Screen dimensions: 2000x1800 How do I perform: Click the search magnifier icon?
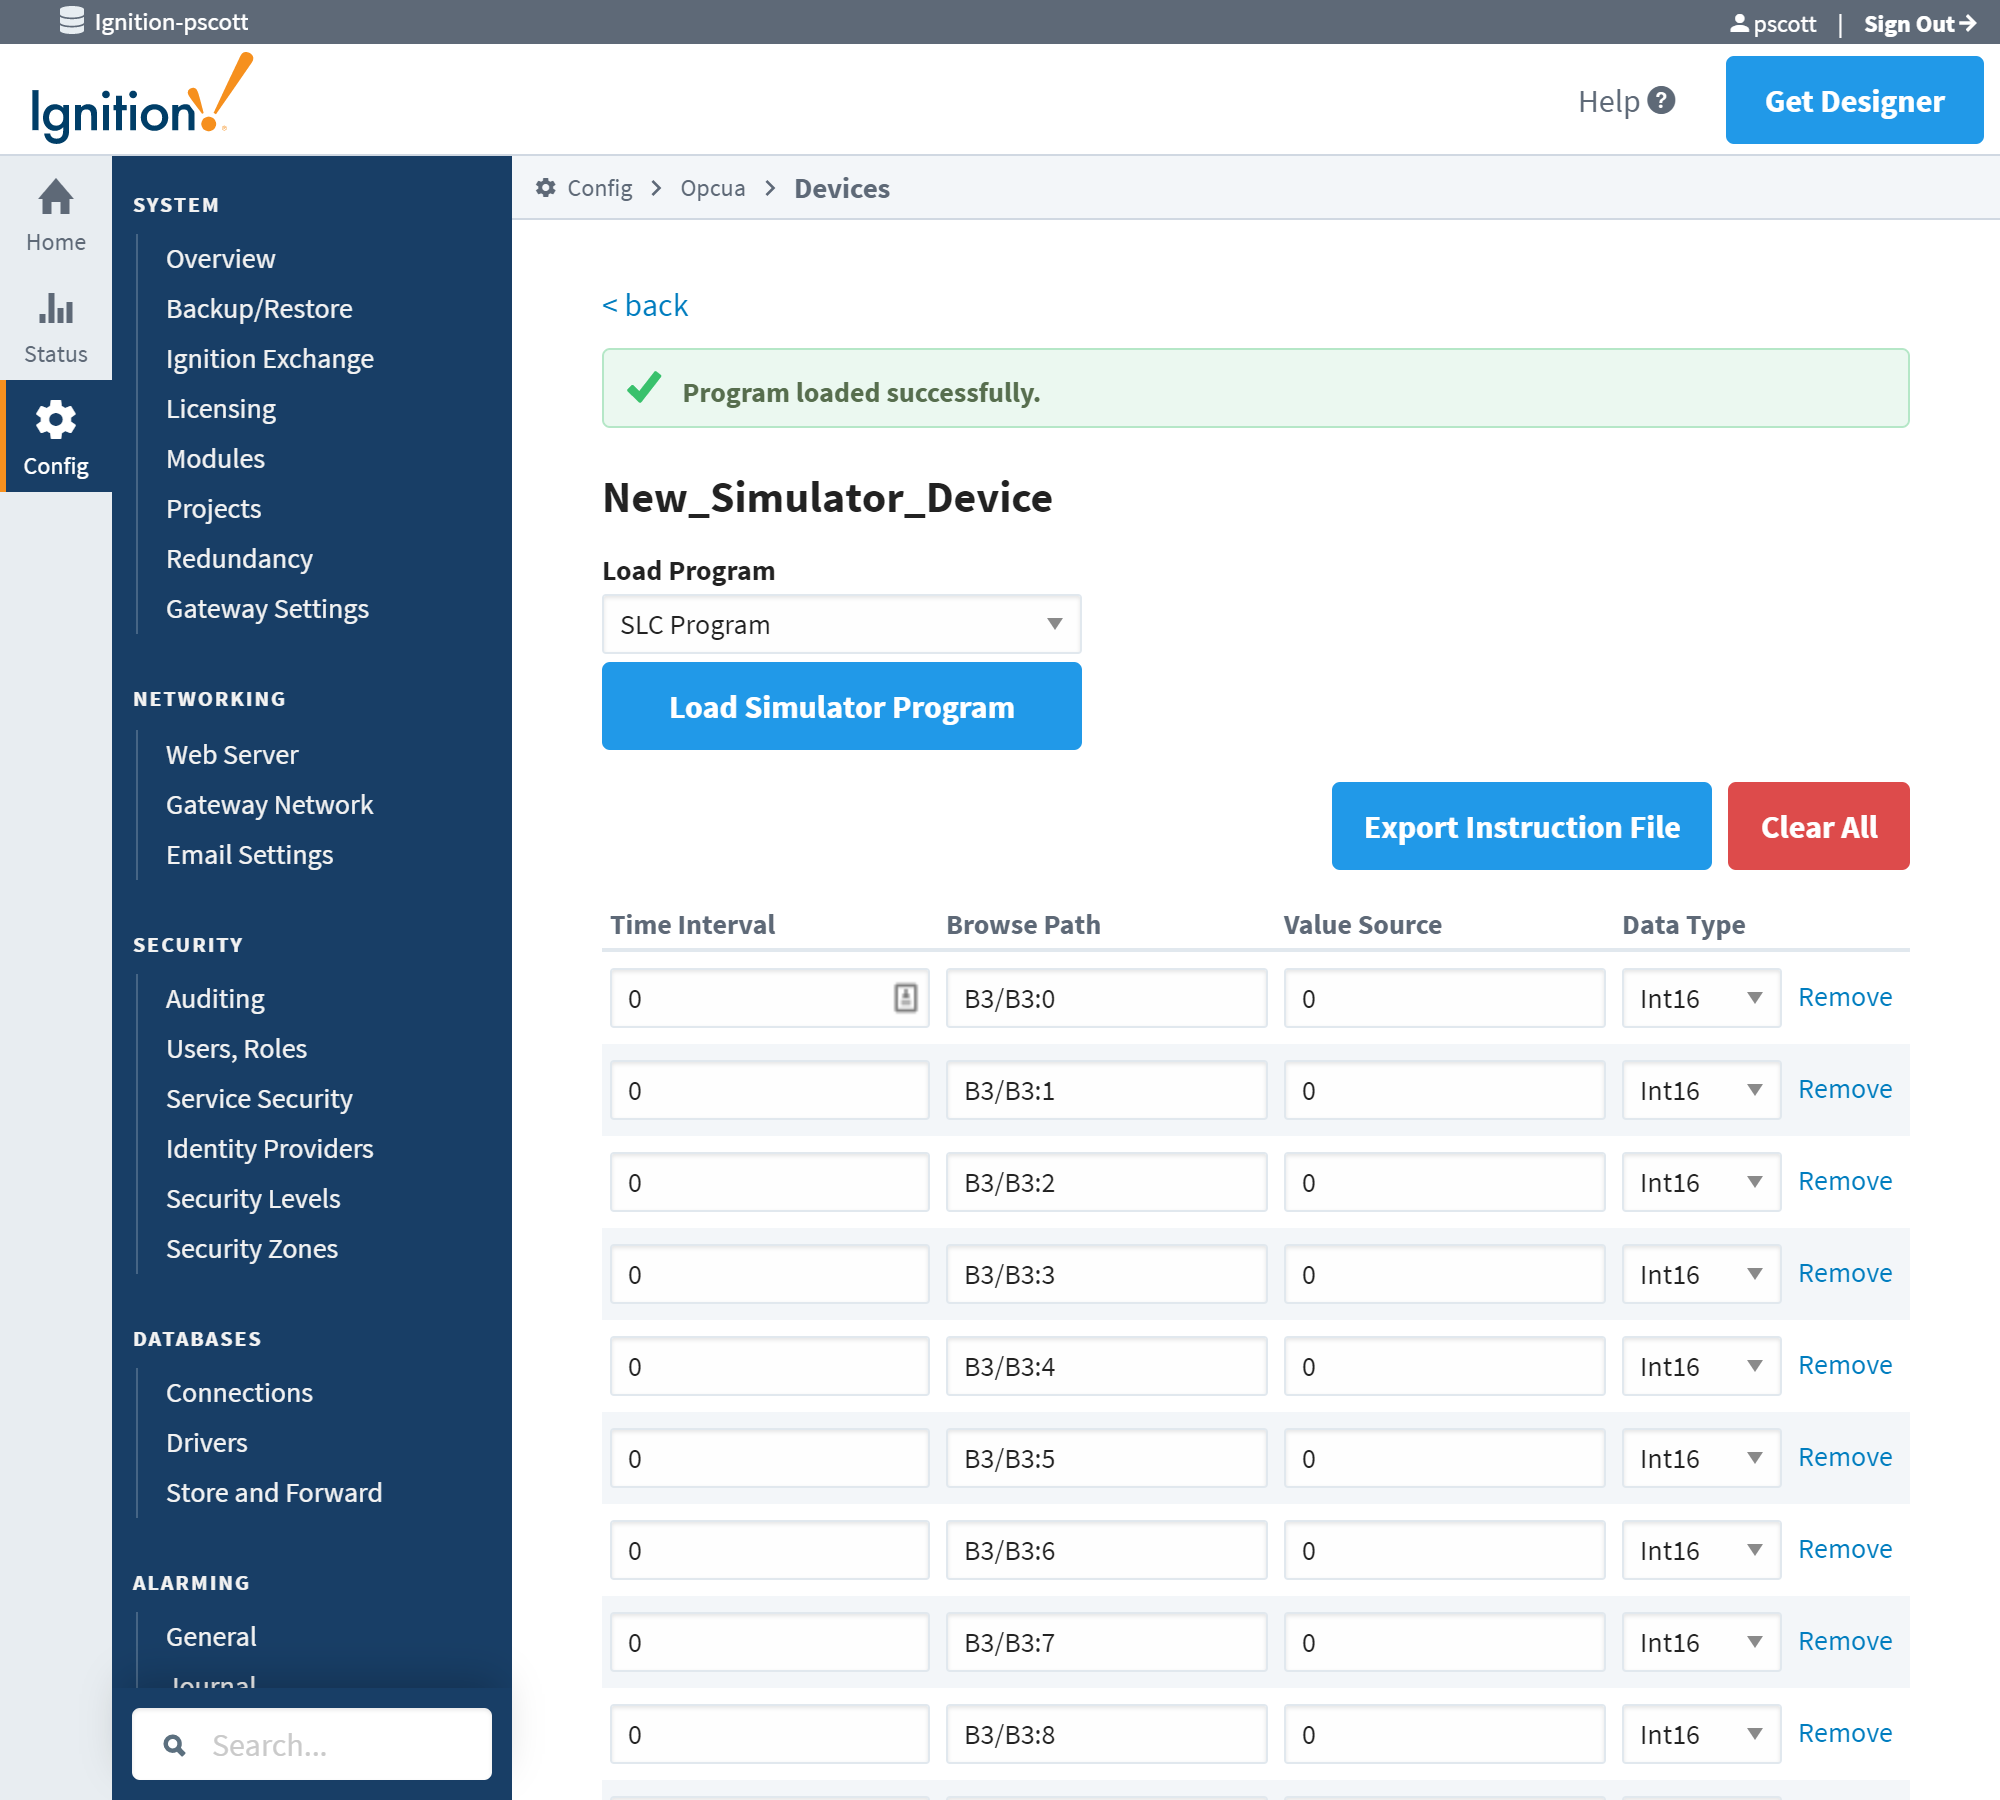pos(175,1745)
